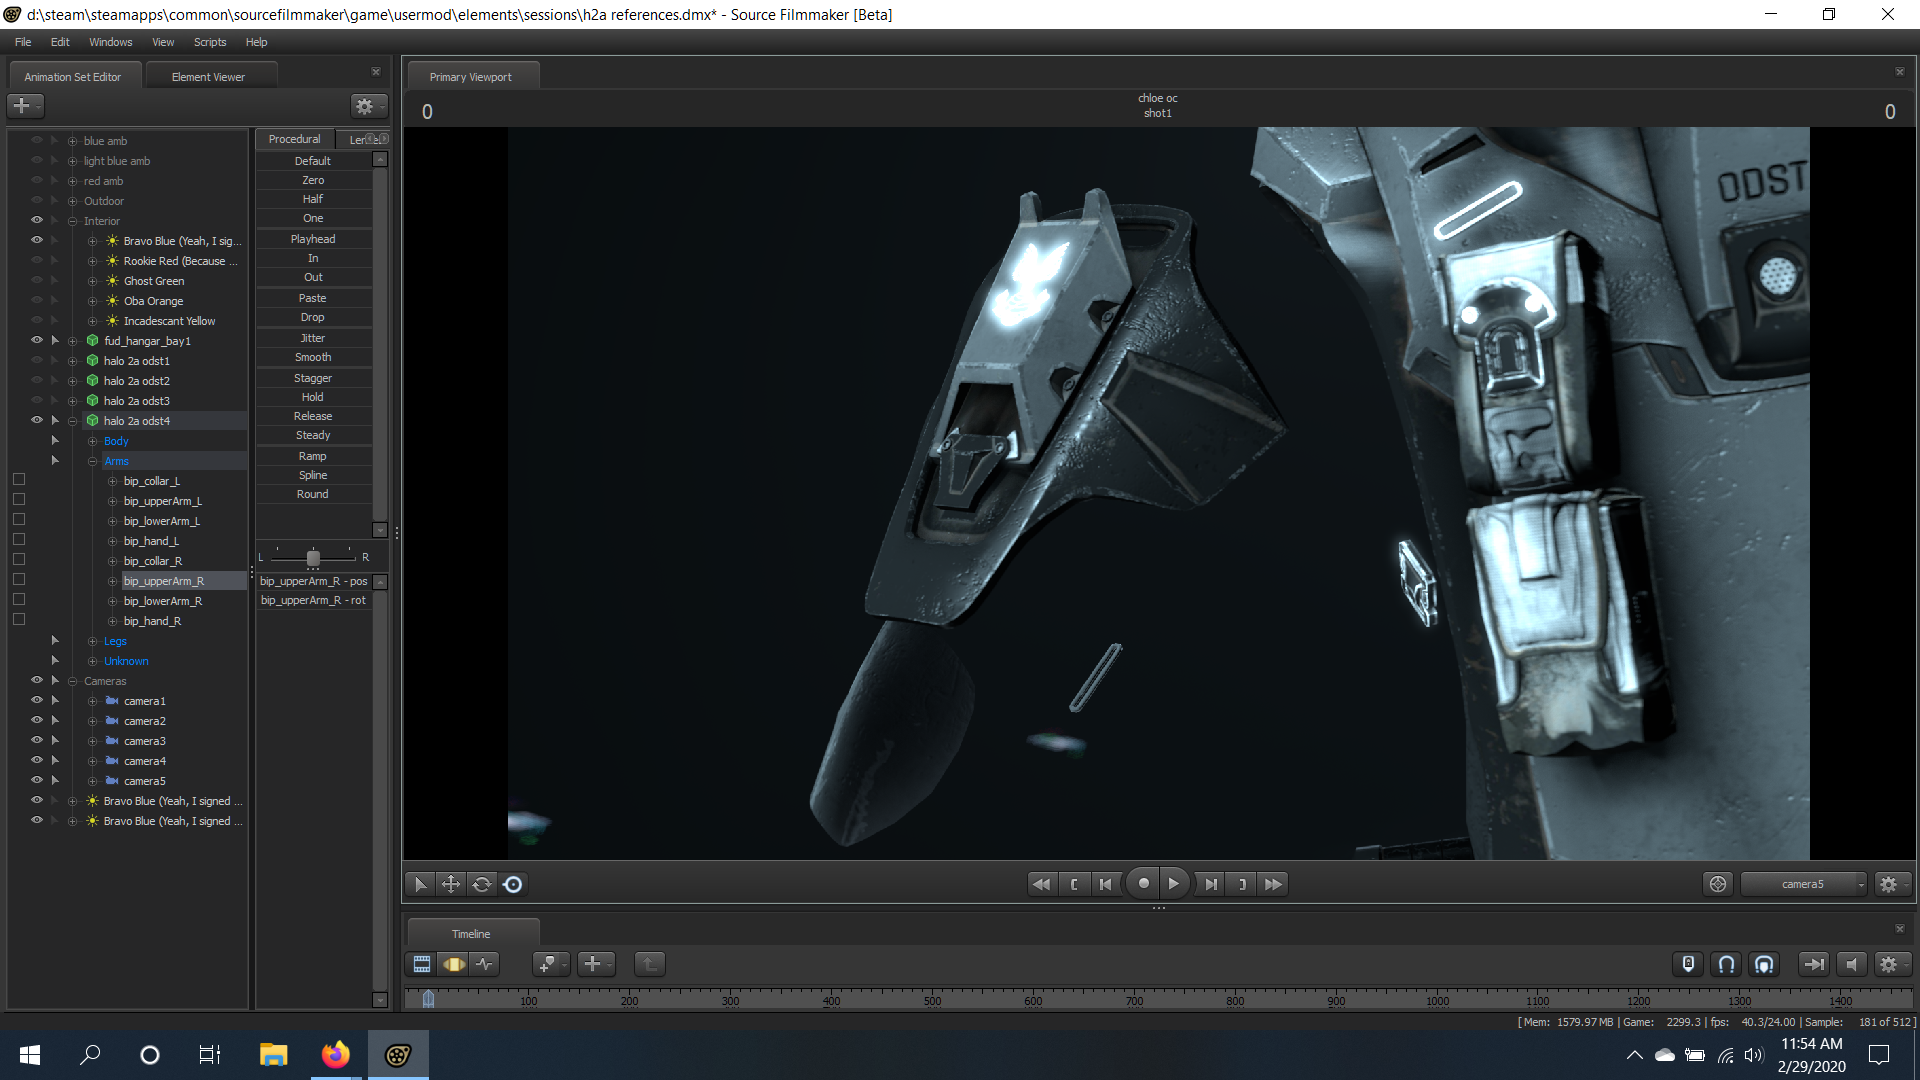Go to the first frame of clip

click(x=1074, y=884)
